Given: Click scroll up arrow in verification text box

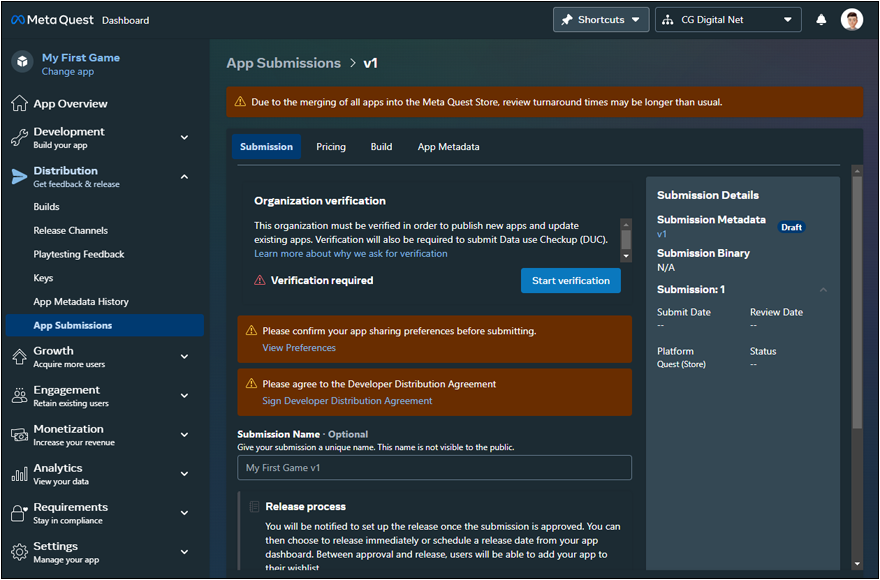Looking at the screenshot, I should pyautogui.click(x=626, y=223).
